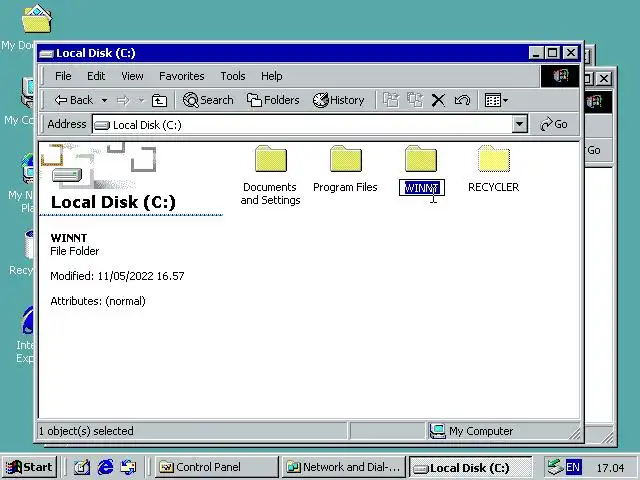
Task: Minimize the Local Disk (C:) window
Action: [536, 53]
